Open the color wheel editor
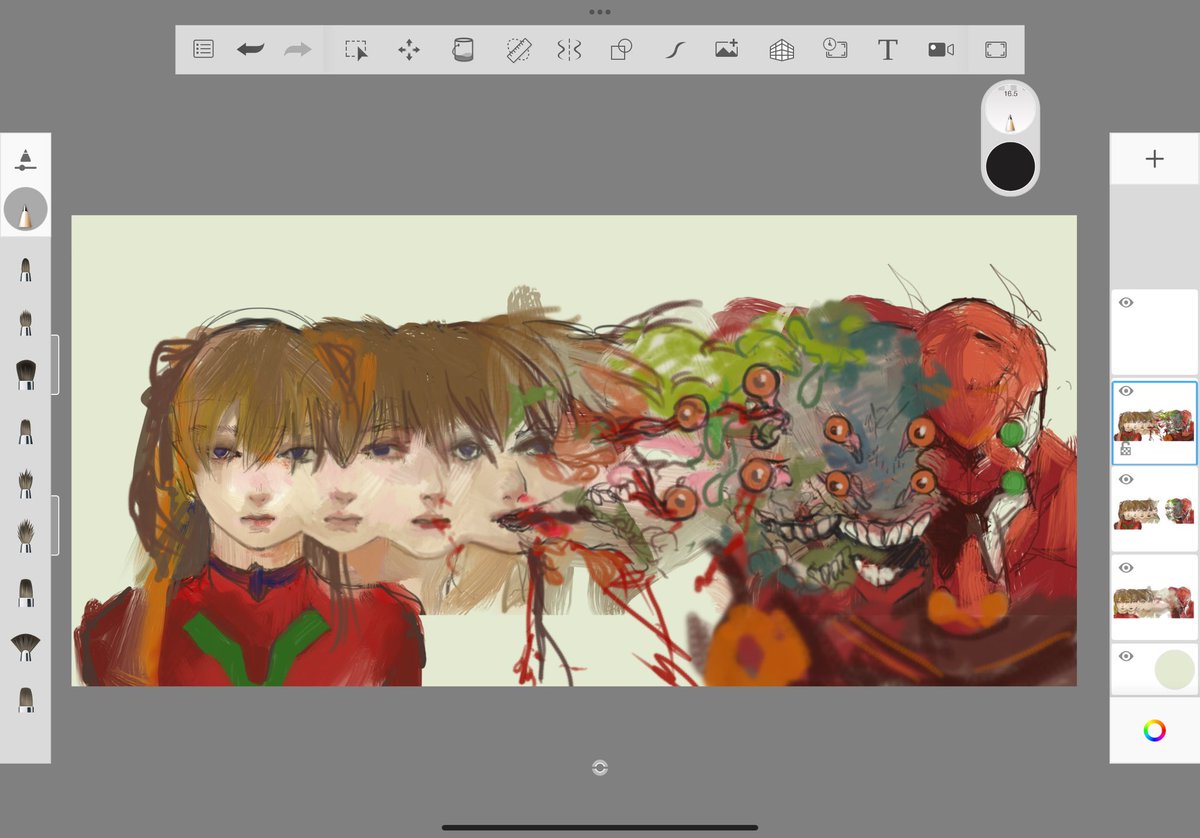The width and height of the screenshot is (1200, 838). coord(1154,730)
